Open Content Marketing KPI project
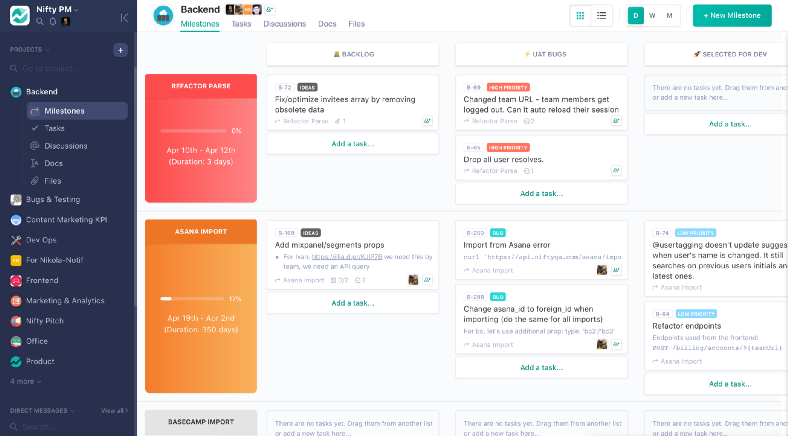This screenshot has height=436, width=788. 68,220
